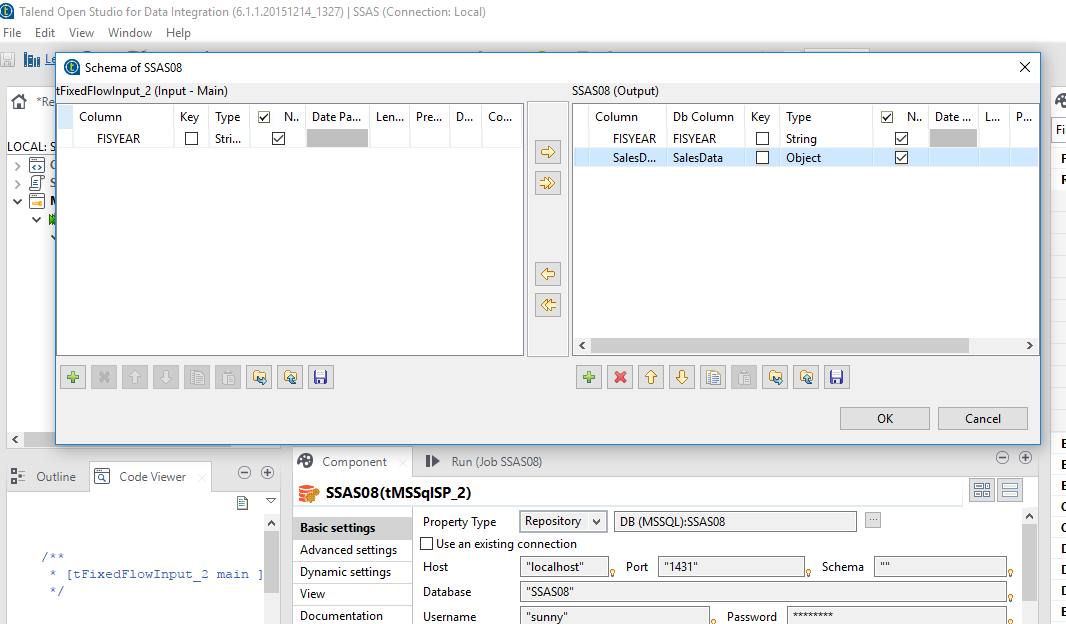Cancel the Schema of SSAS08 dialog

(x=982, y=419)
